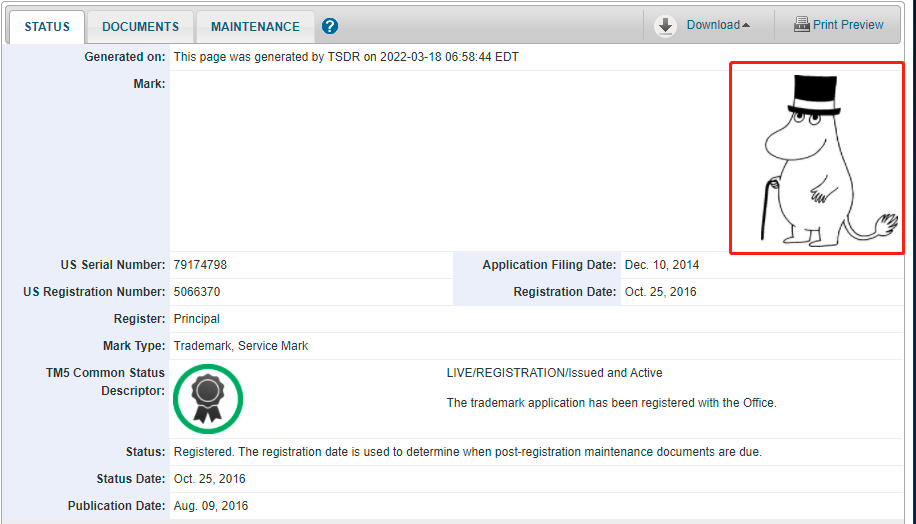Click the Status Date value Oct. 25, 2016
This screenshot has width=916, height=524.
210,479
